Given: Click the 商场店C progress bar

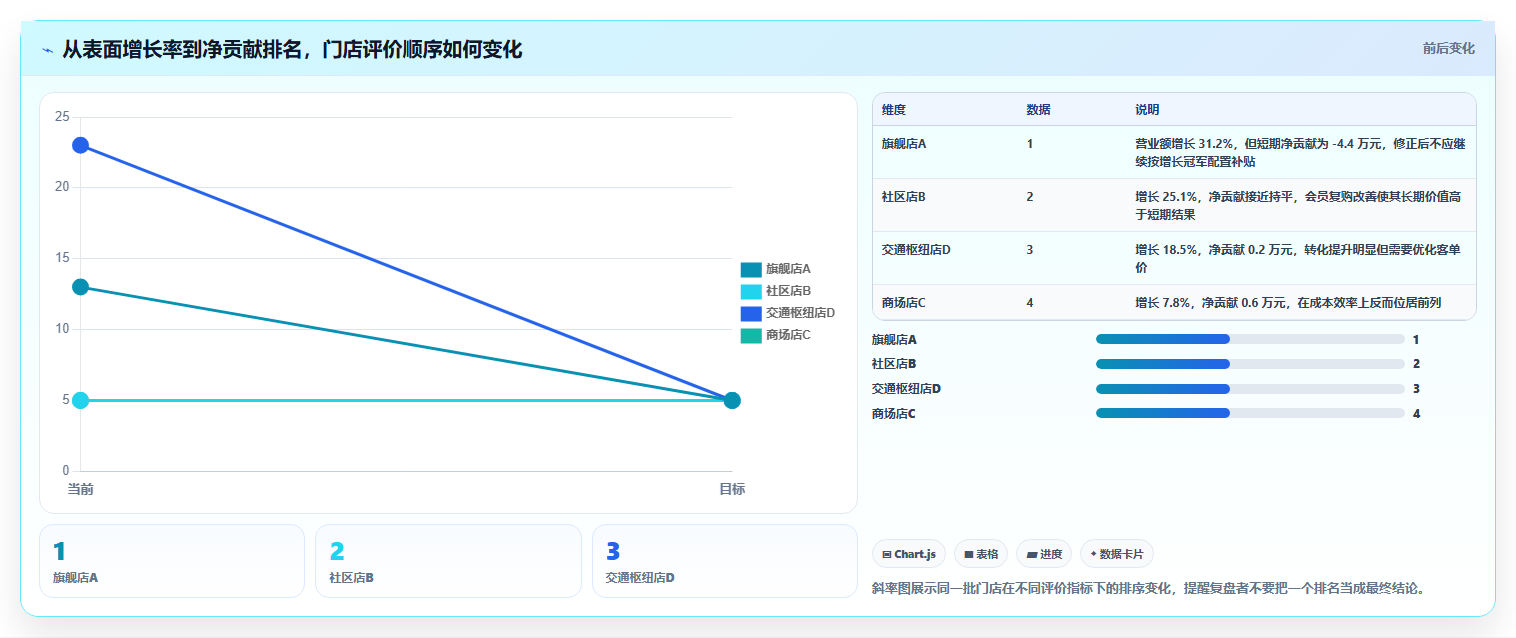Looking at the screenshot, I should click(1250, 413).
